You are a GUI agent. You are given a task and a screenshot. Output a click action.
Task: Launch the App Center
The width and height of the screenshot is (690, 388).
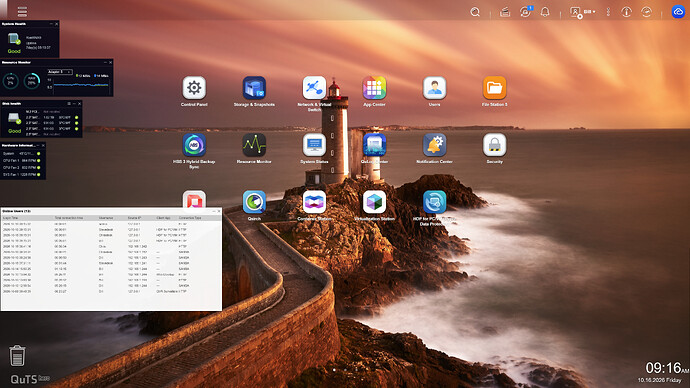tap(374, 88)
